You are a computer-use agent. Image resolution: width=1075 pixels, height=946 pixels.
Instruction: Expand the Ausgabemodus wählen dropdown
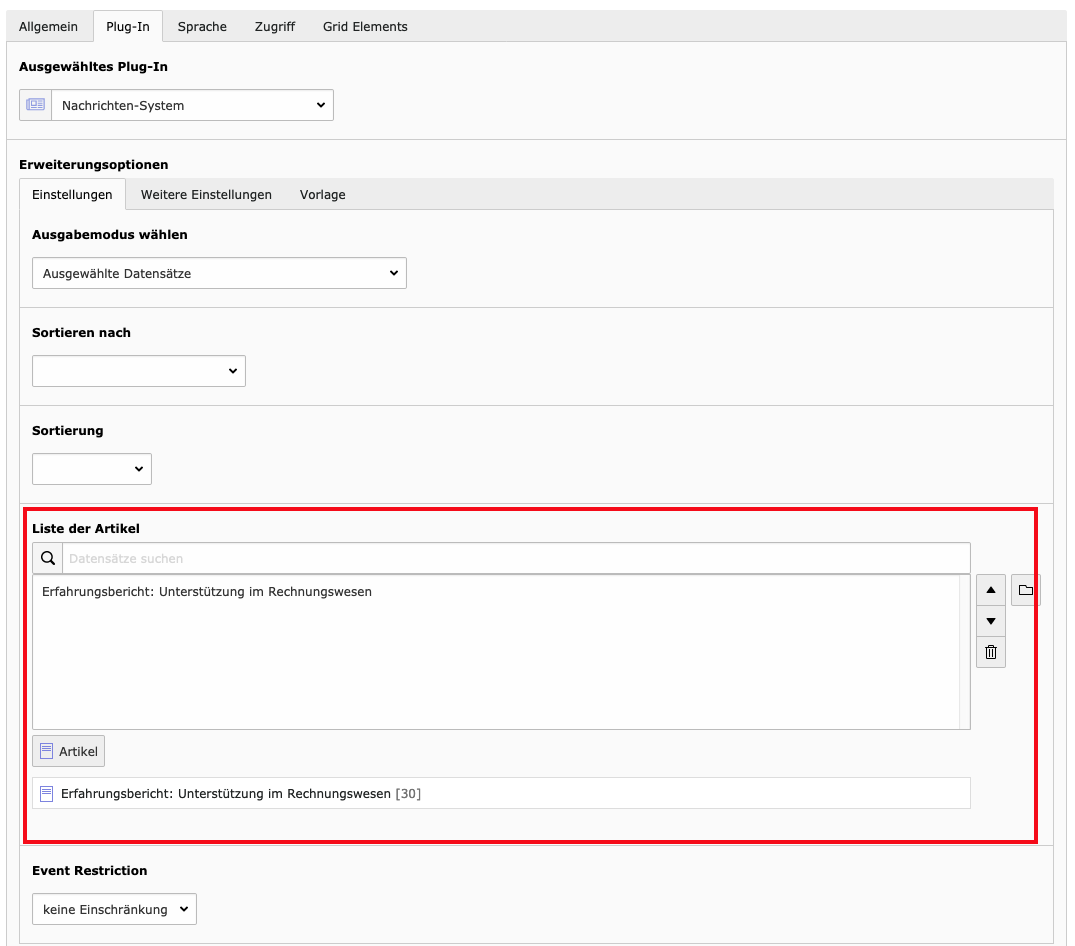[219, 273]
